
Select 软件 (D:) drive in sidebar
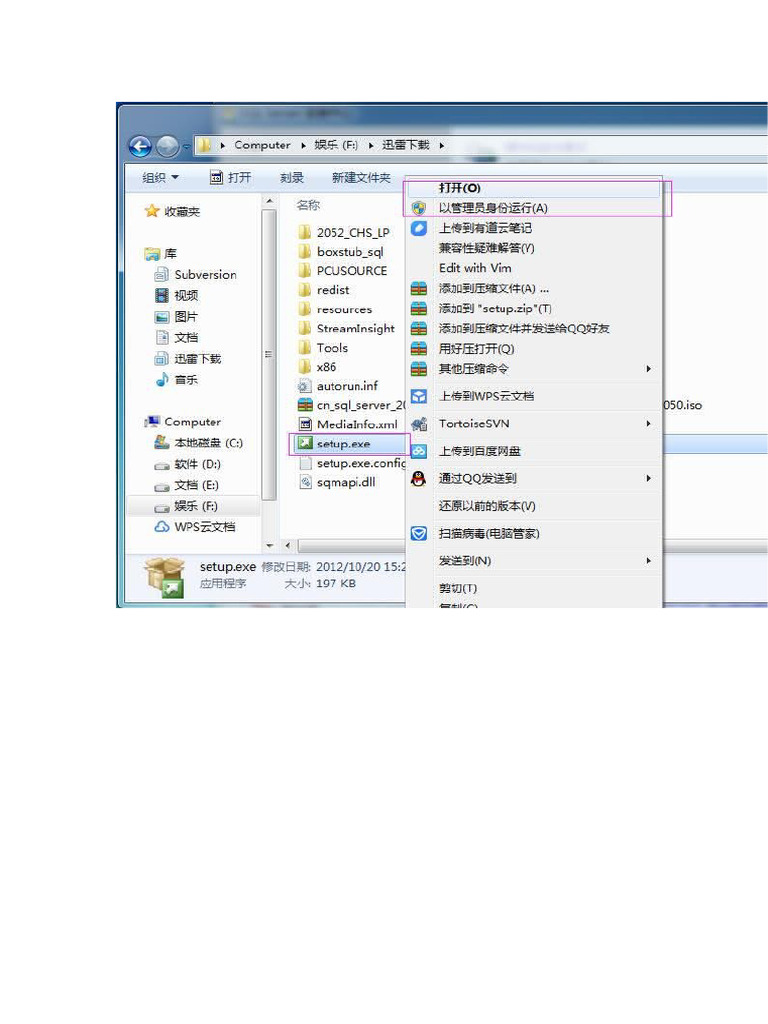pyautogui.click(x=197, y=464)
